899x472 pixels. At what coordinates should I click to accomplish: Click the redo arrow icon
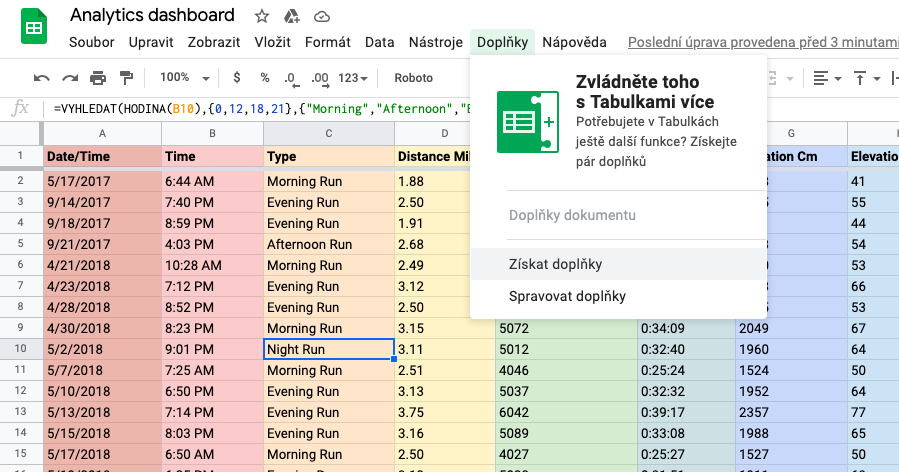pyautogui.click(x=70, y=78)
